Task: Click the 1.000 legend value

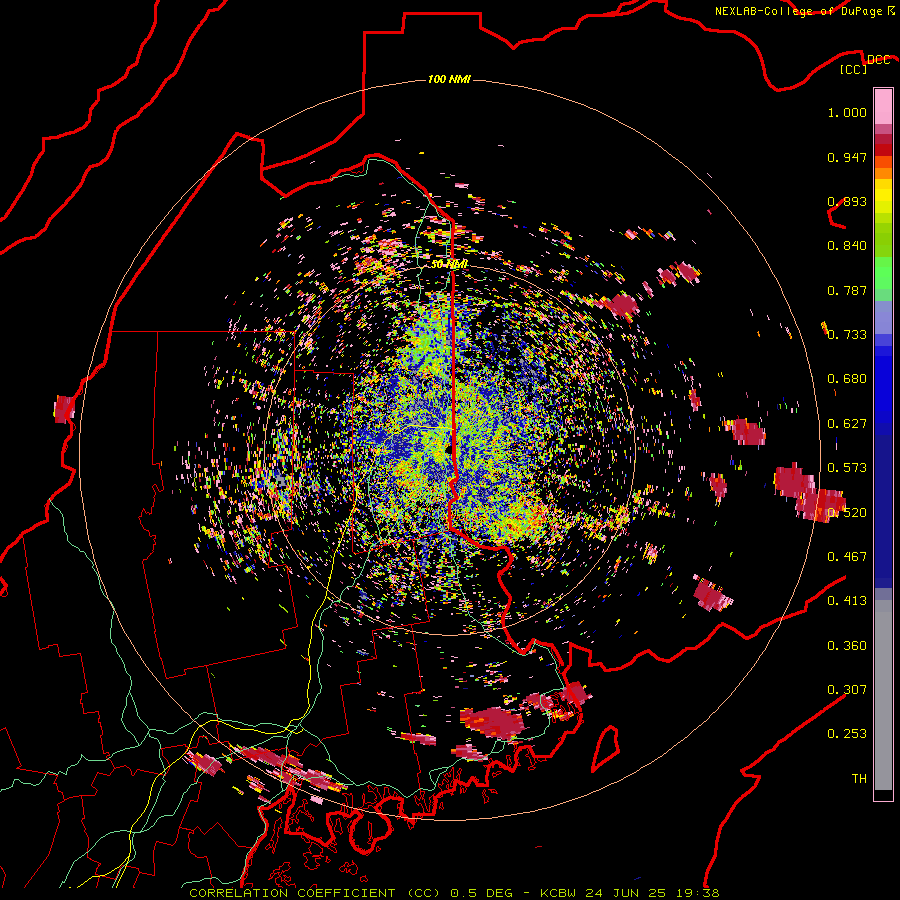Action: (847, 112)
